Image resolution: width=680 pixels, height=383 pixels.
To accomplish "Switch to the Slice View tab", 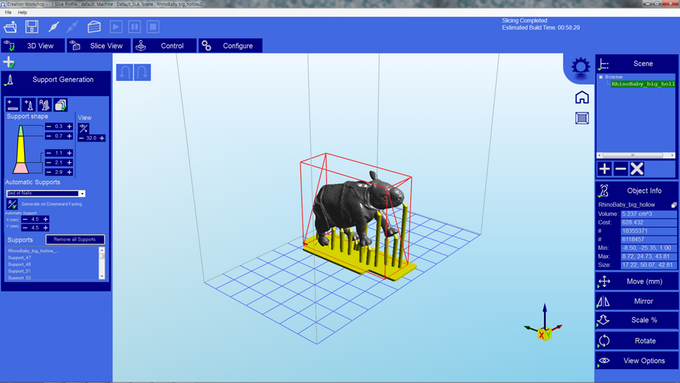I will click(x=99, y=46).
